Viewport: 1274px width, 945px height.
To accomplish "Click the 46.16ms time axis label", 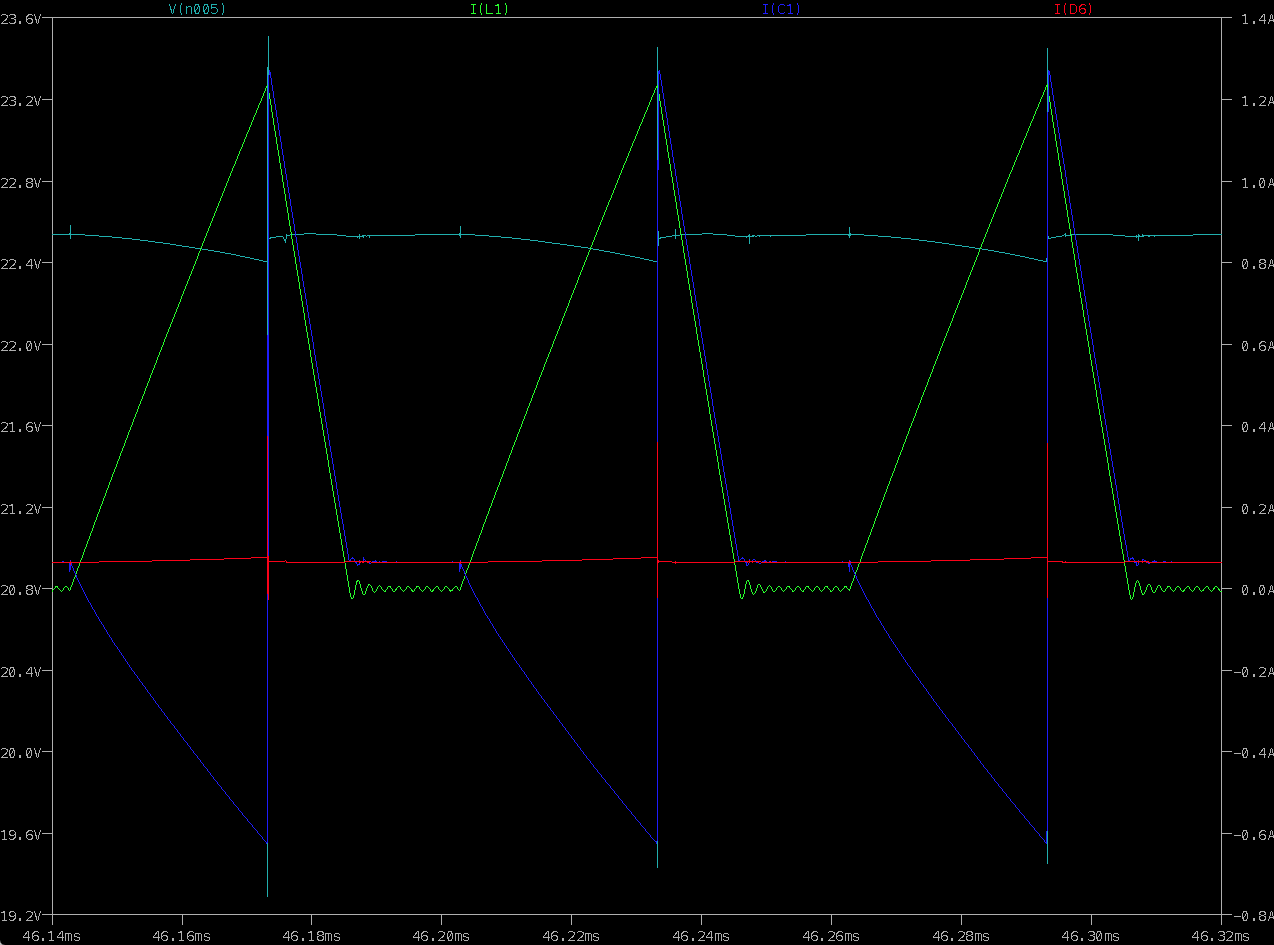I will coord(182,935).
